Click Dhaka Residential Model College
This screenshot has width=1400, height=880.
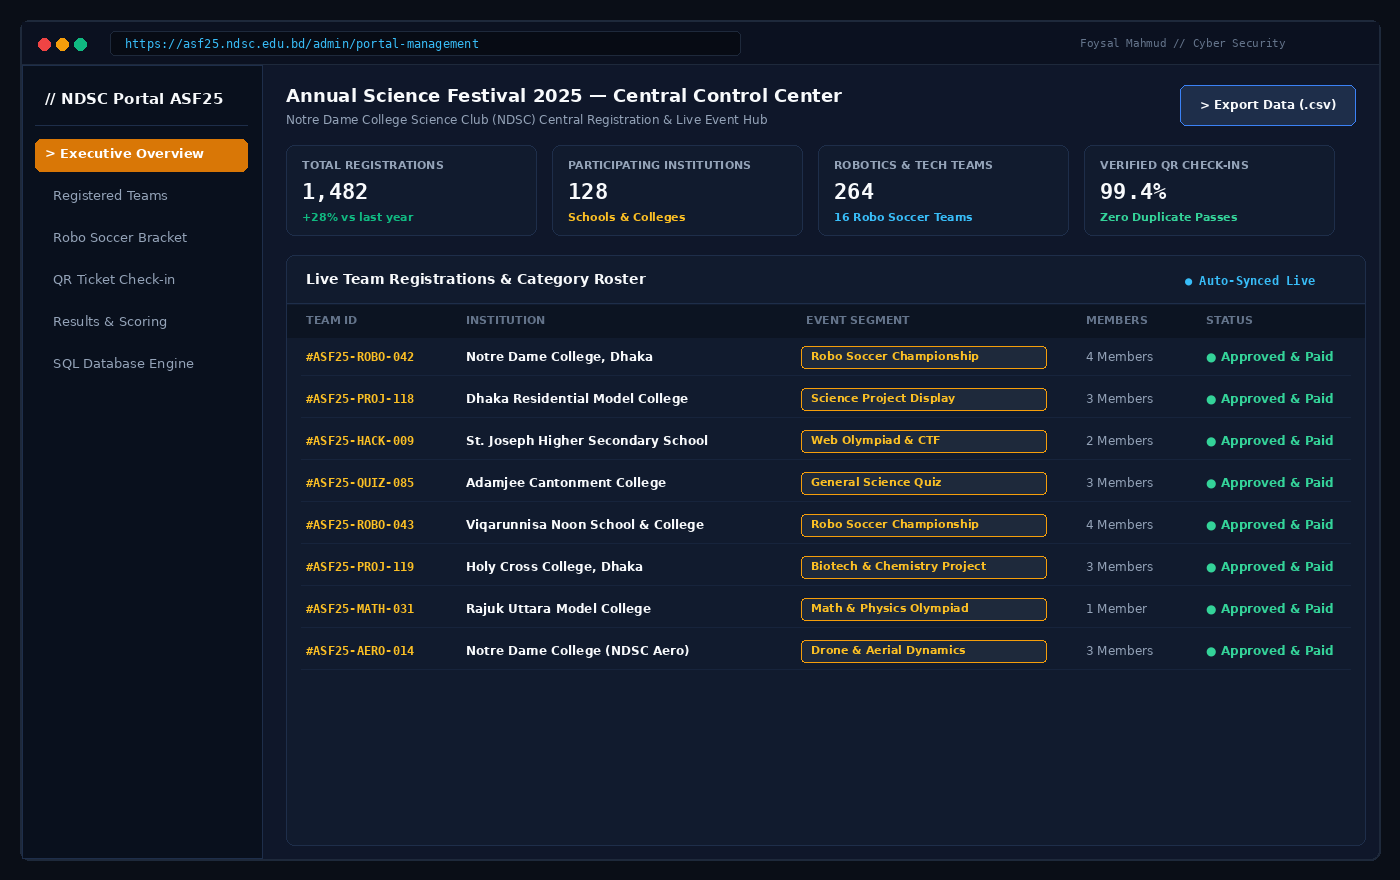577,399
